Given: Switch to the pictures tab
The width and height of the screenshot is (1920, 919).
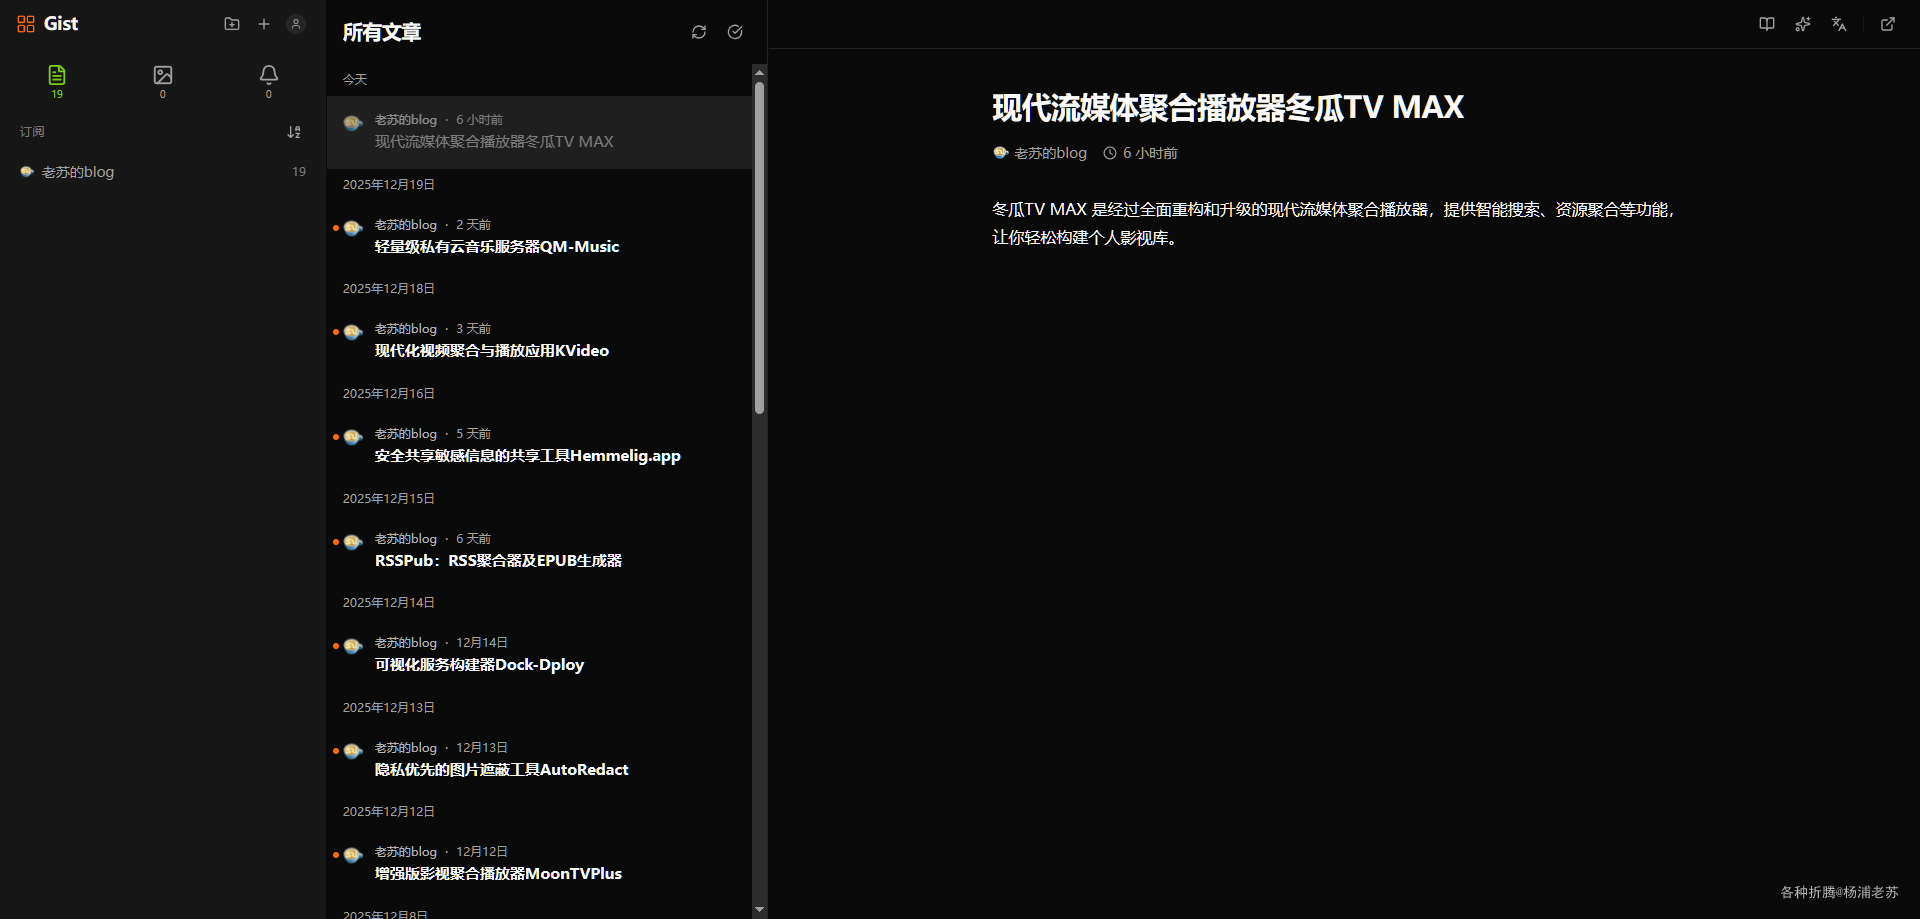Looking at the screenshot, I should pyautogui.click(x=163, y=81).
